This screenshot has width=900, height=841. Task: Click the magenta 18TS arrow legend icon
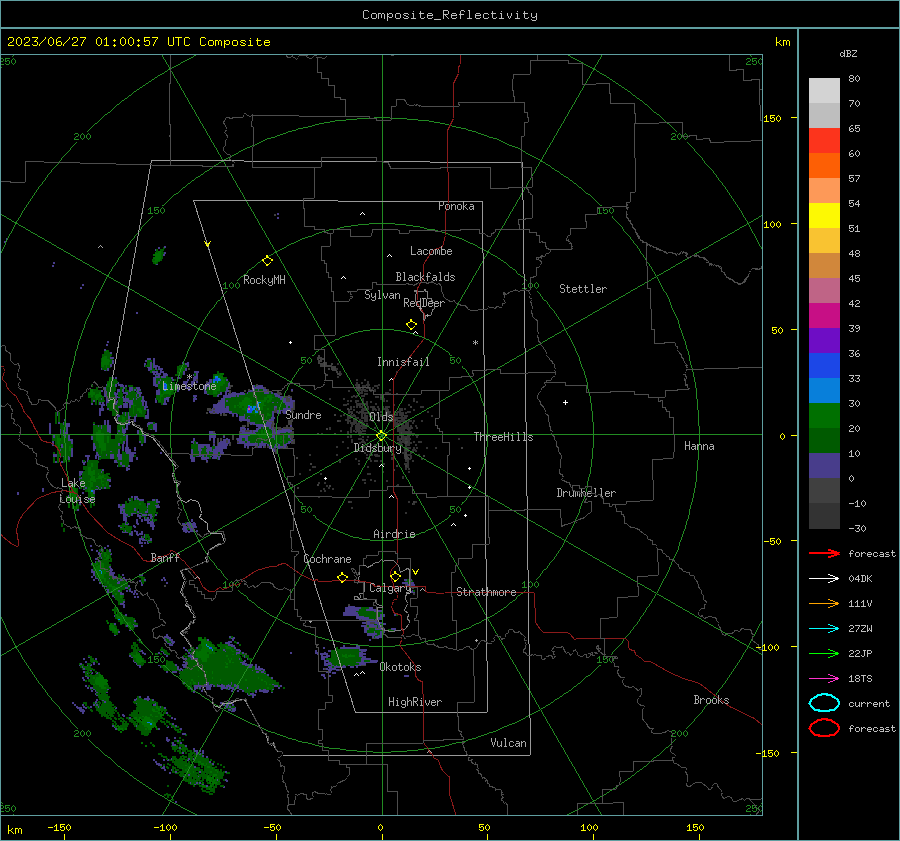pyautogui.click(x=824, y=679)
